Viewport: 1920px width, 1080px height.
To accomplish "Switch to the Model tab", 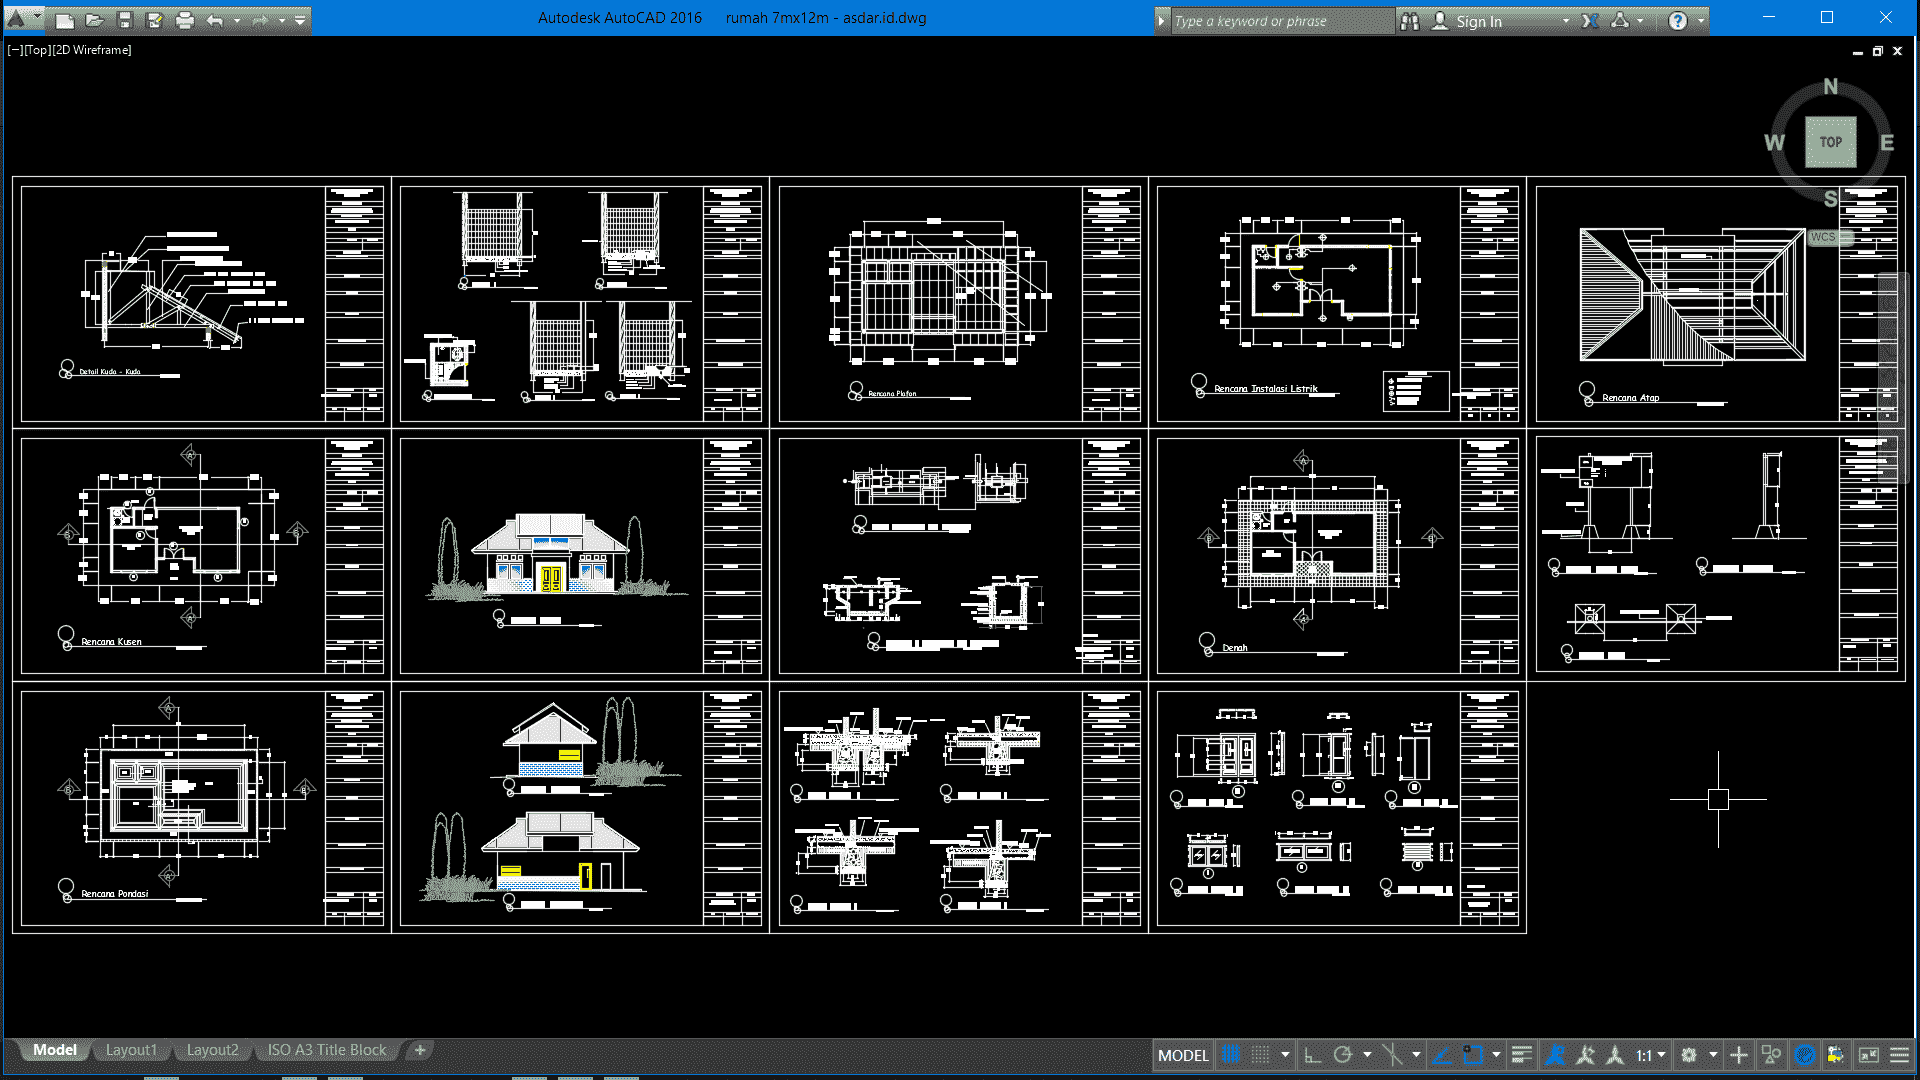I will pos(54,1050).
